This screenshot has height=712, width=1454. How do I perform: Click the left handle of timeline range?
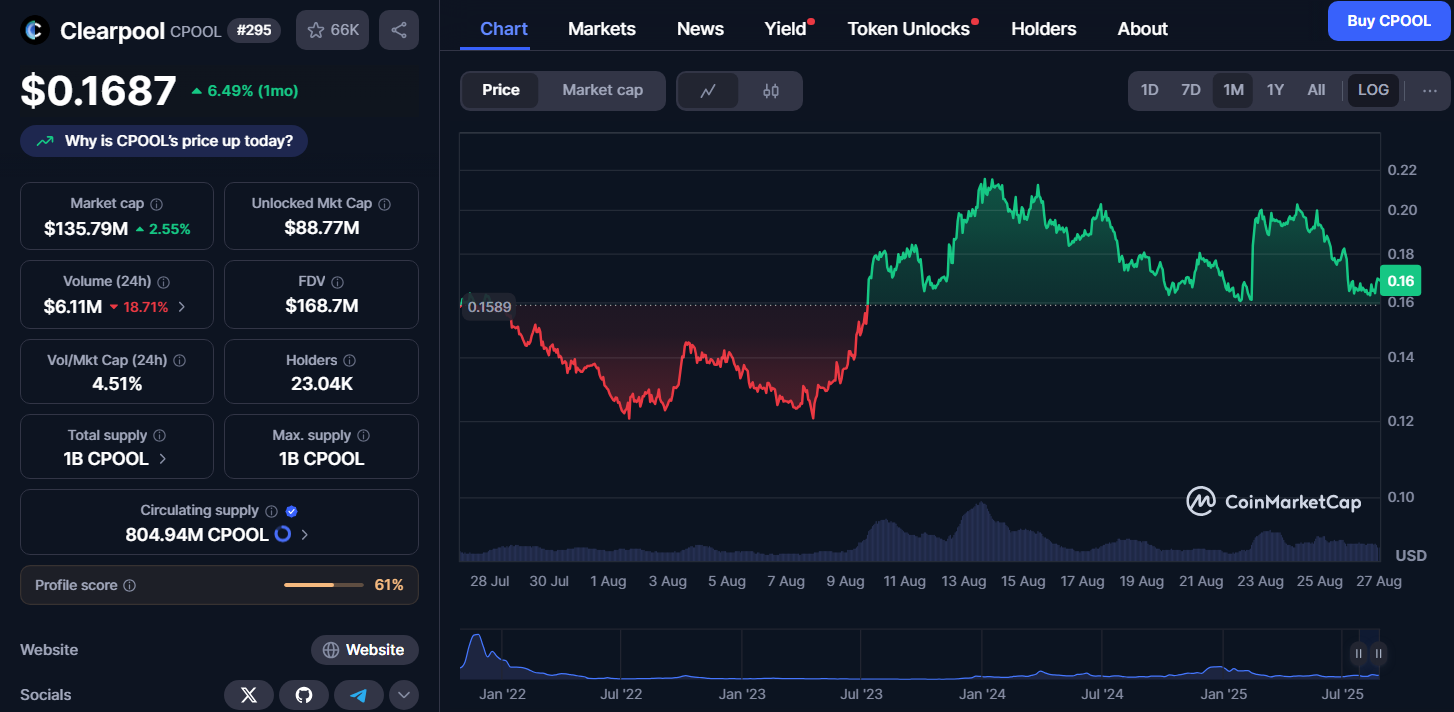click(x=1358, y=654)
